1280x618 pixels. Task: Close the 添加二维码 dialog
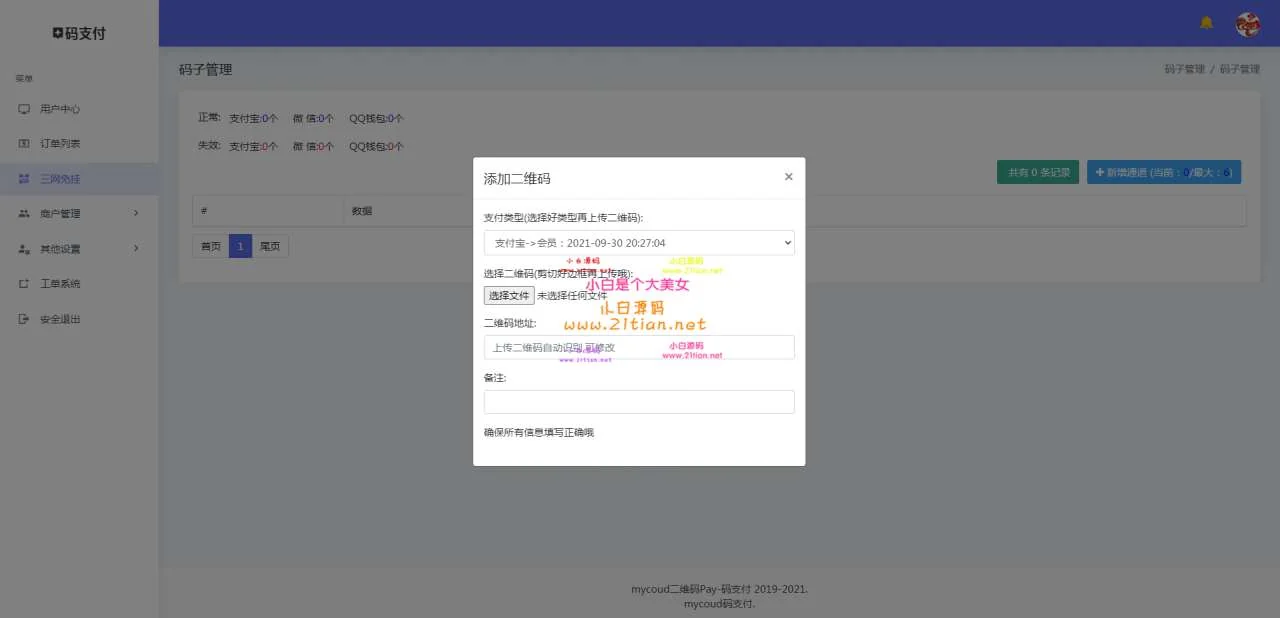click(x=788, y=177)
